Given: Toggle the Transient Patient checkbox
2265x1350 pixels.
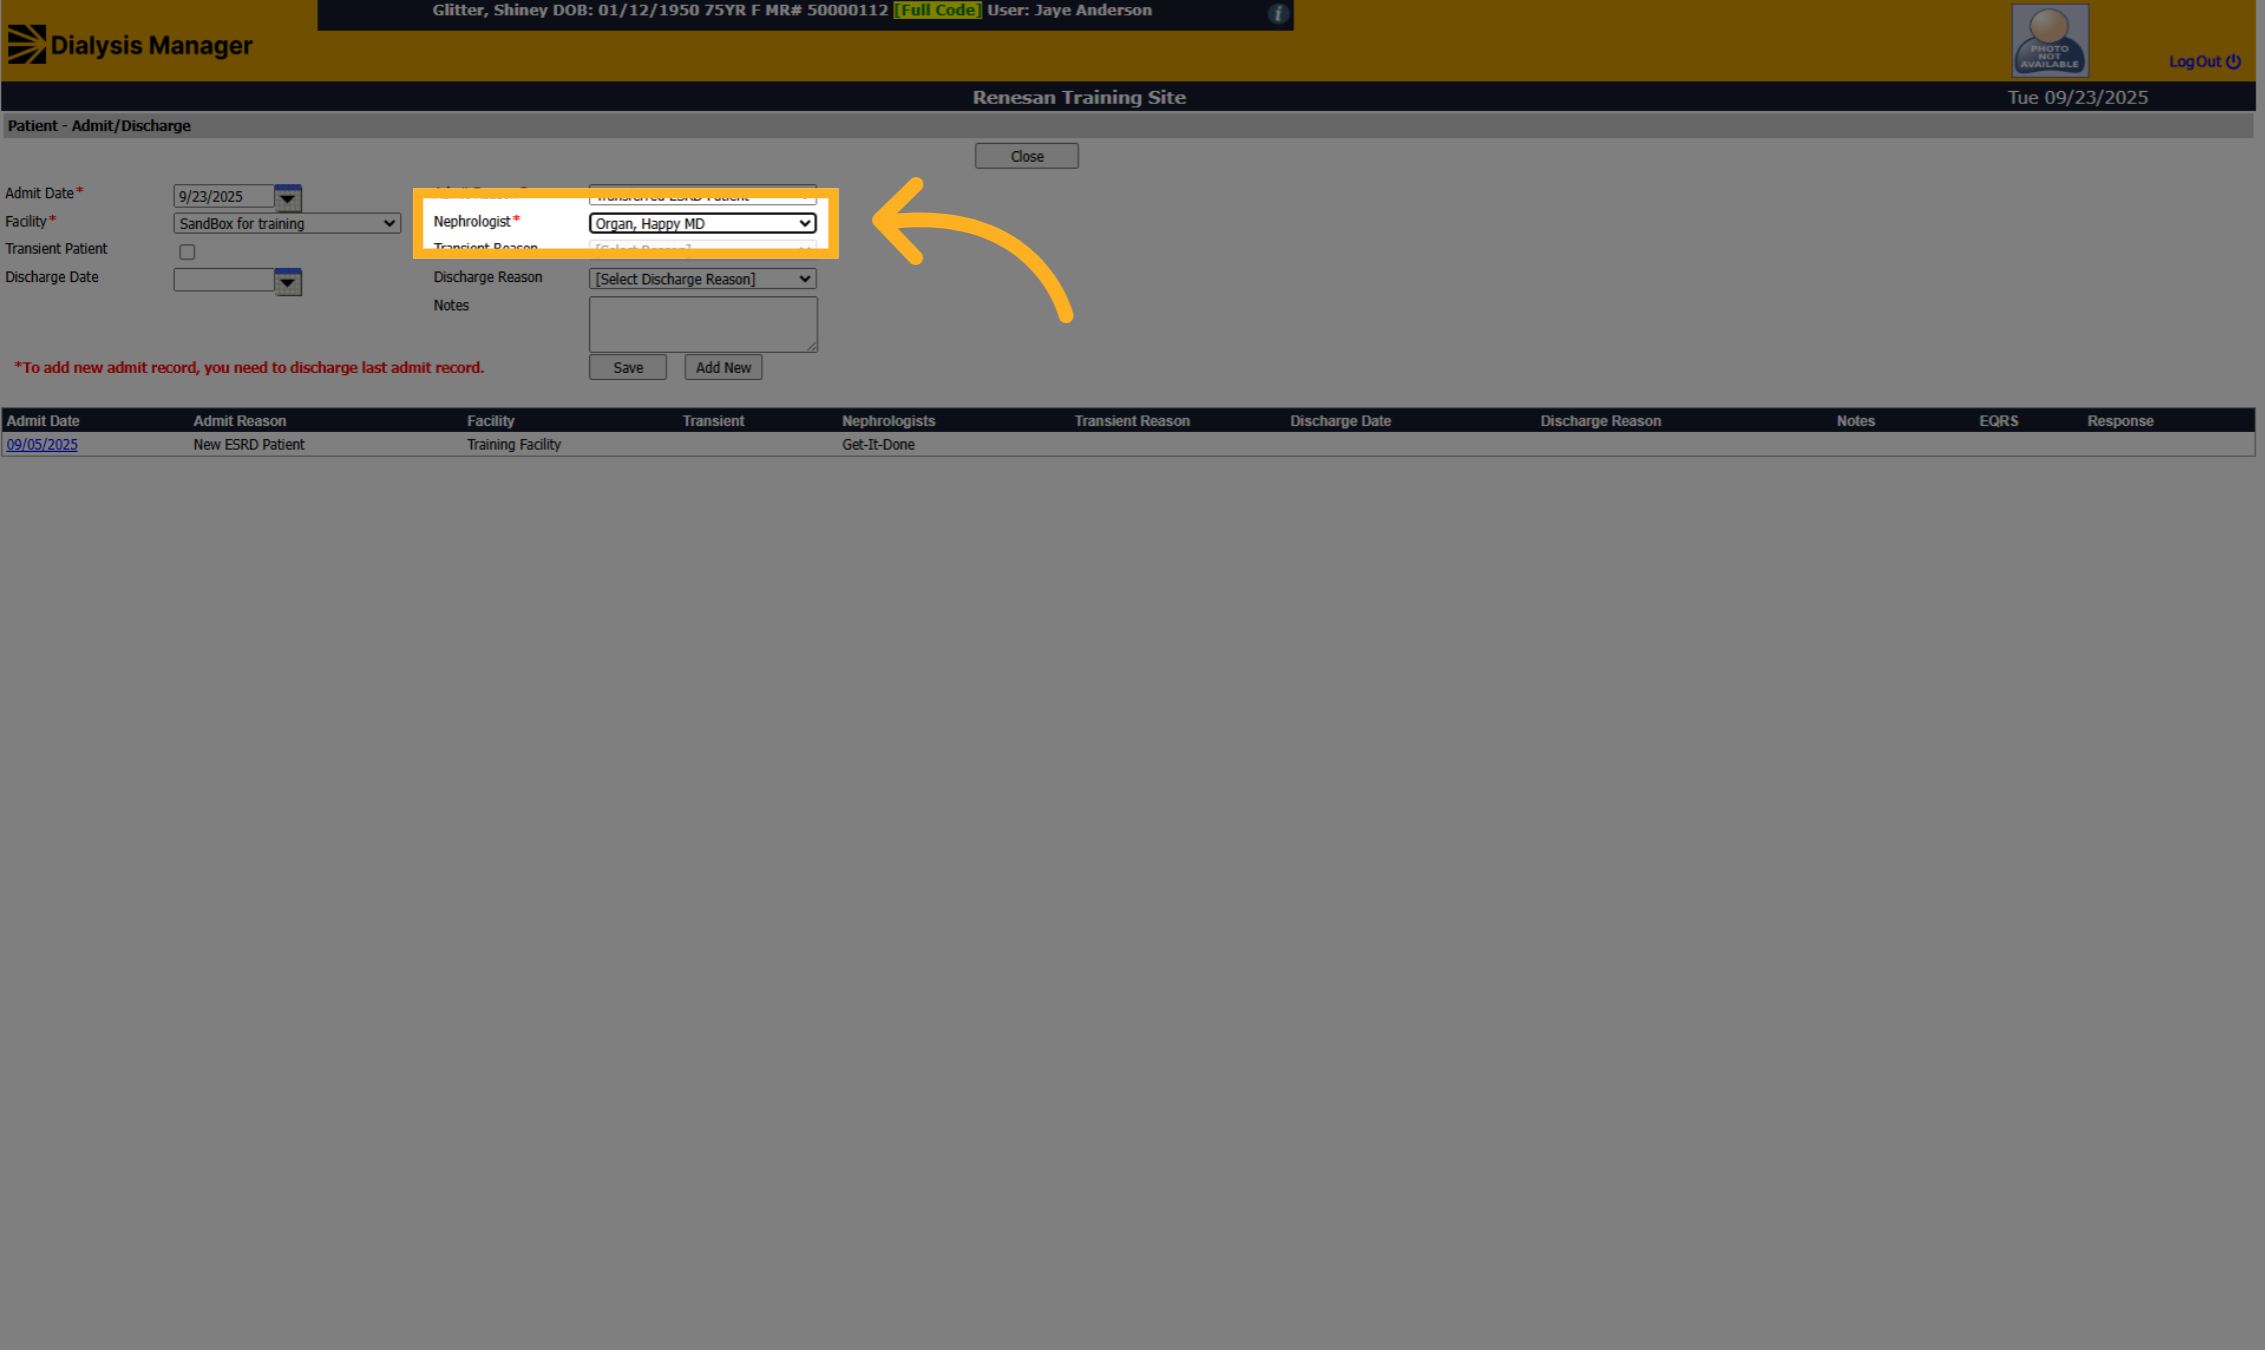Looking at the screenshot, I should tap(187, 252).
